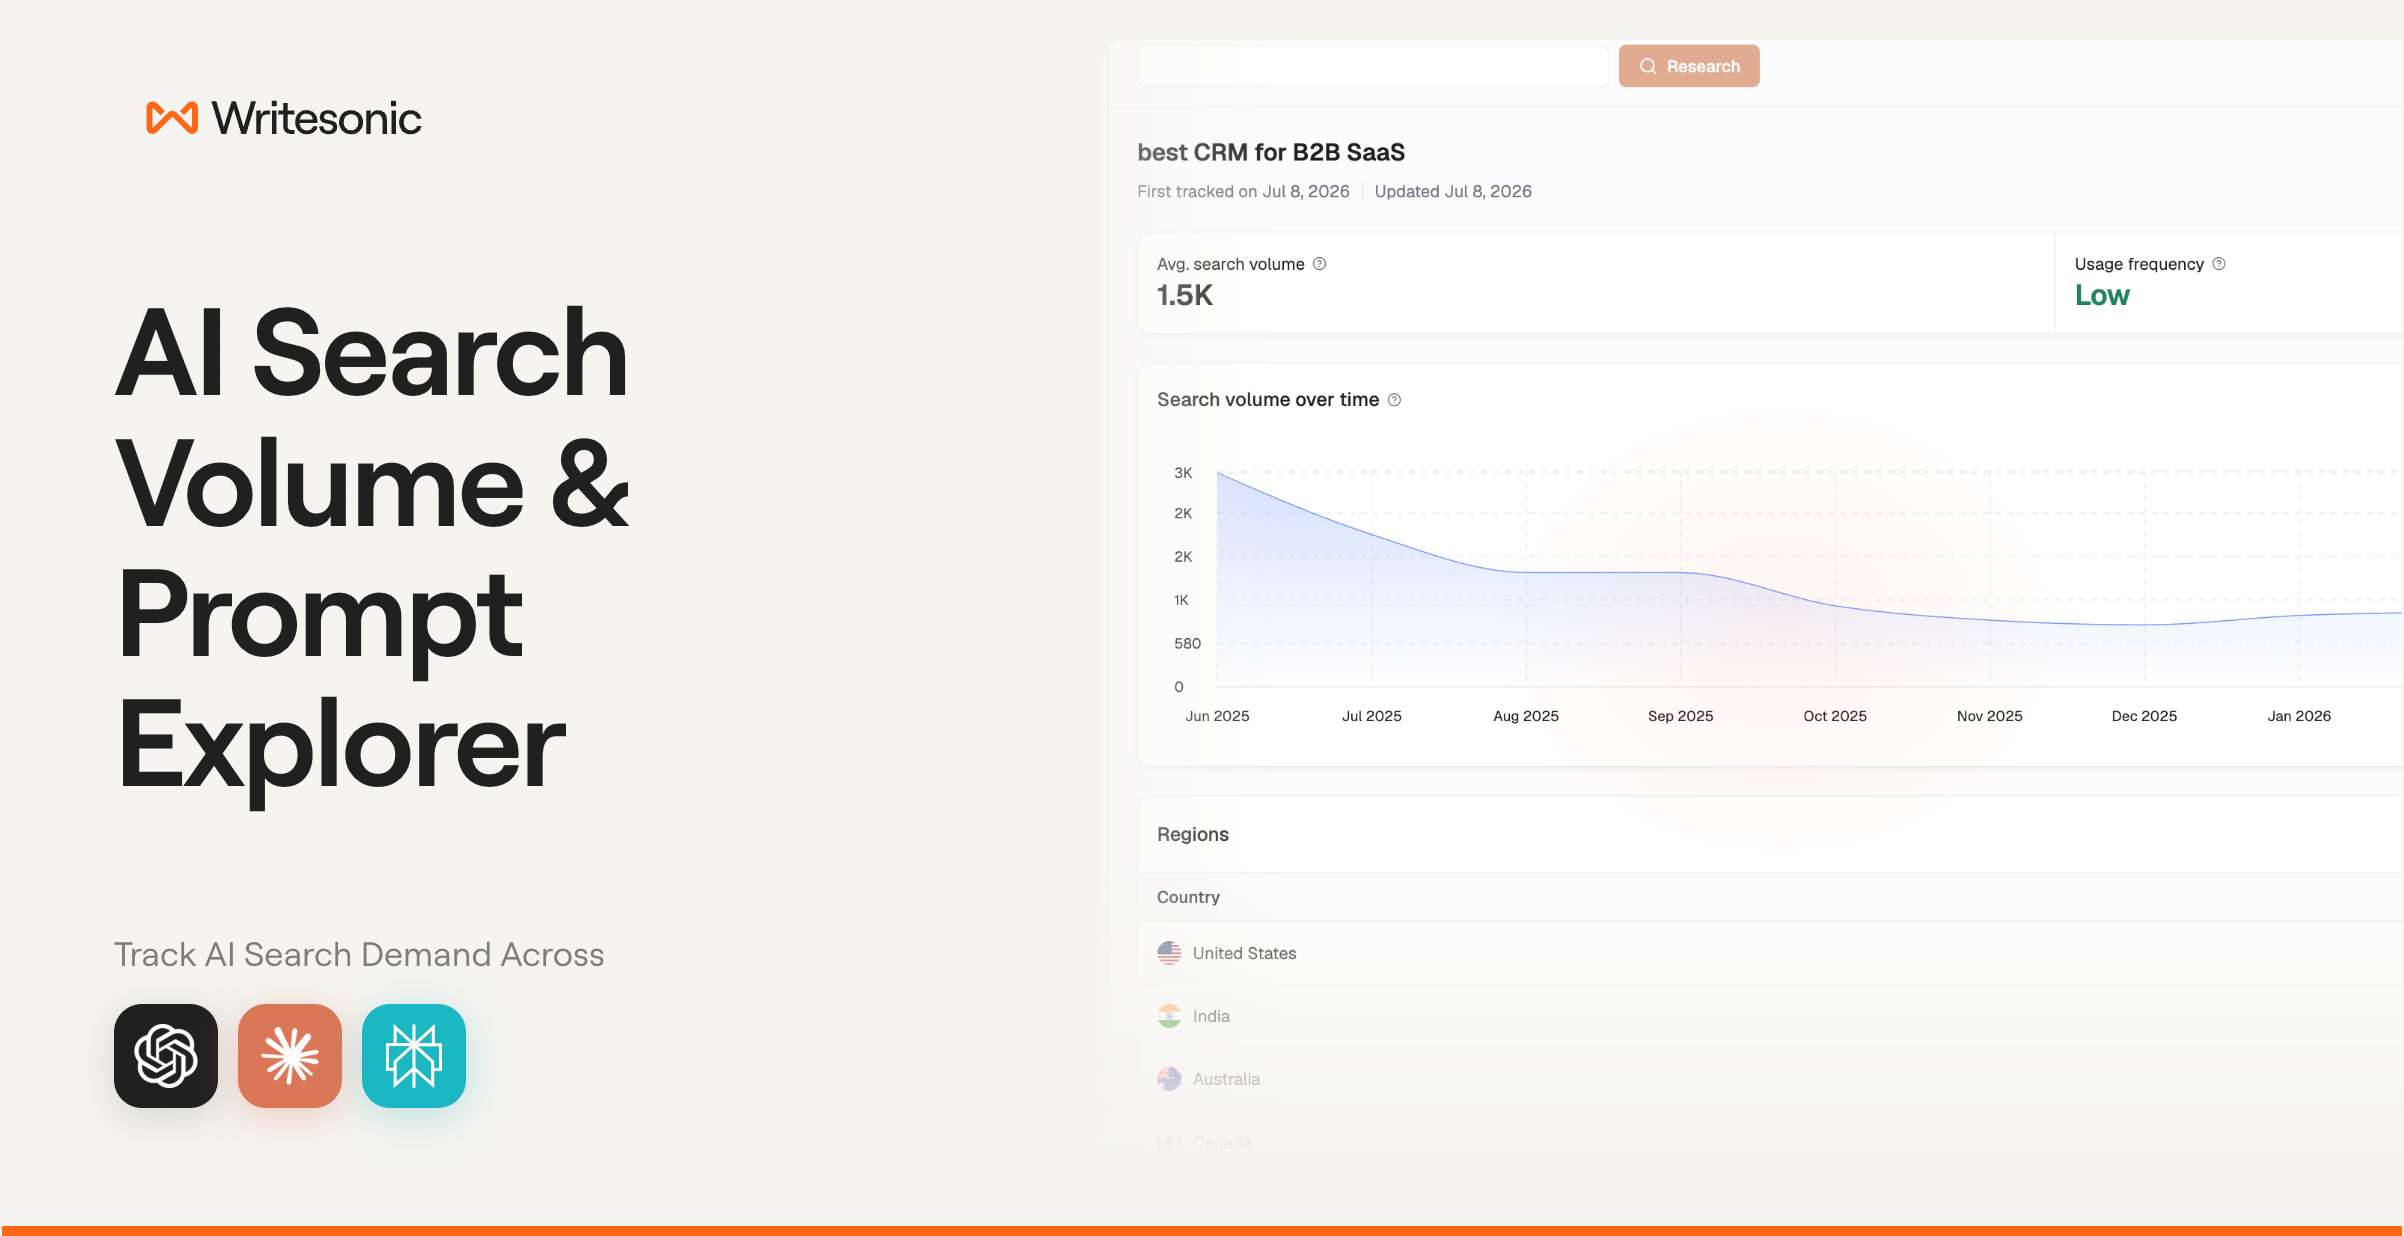Click the Sep 2025 axis label
The image size is (2404, 1236).
pyautogui.click(x=1681, y=716)
